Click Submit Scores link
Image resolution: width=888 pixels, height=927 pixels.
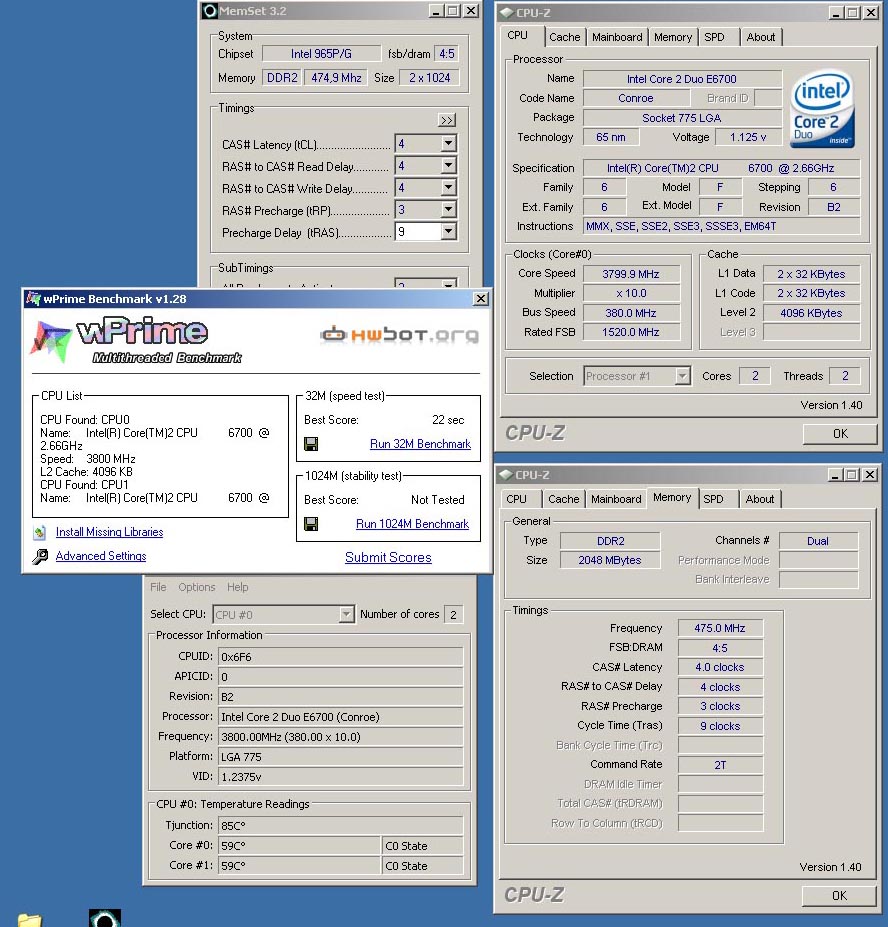click(x=388, y=558)
